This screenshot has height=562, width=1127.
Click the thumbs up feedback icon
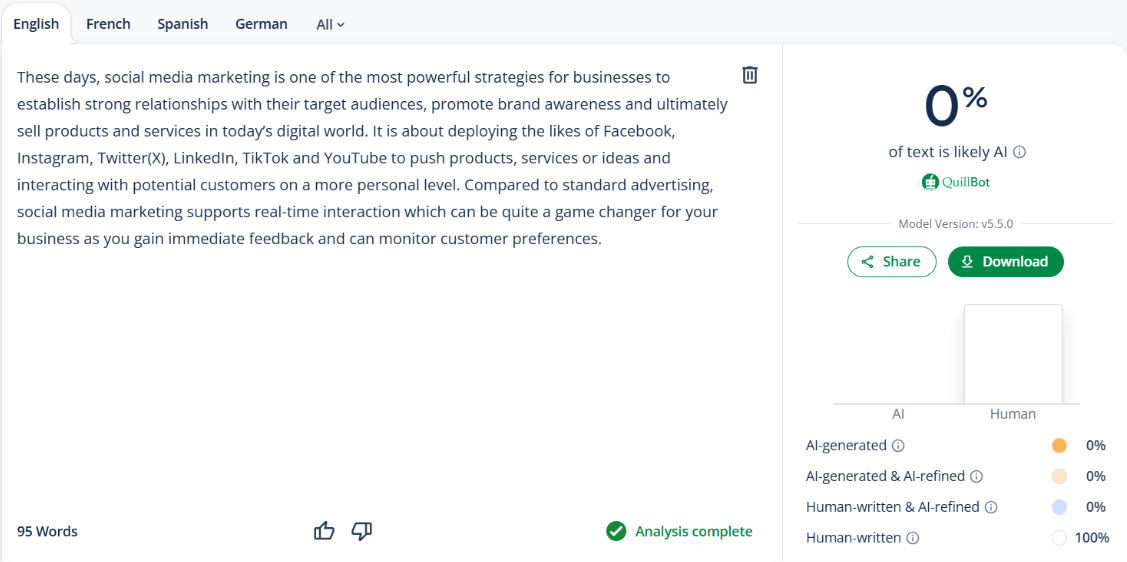(324, 531)
